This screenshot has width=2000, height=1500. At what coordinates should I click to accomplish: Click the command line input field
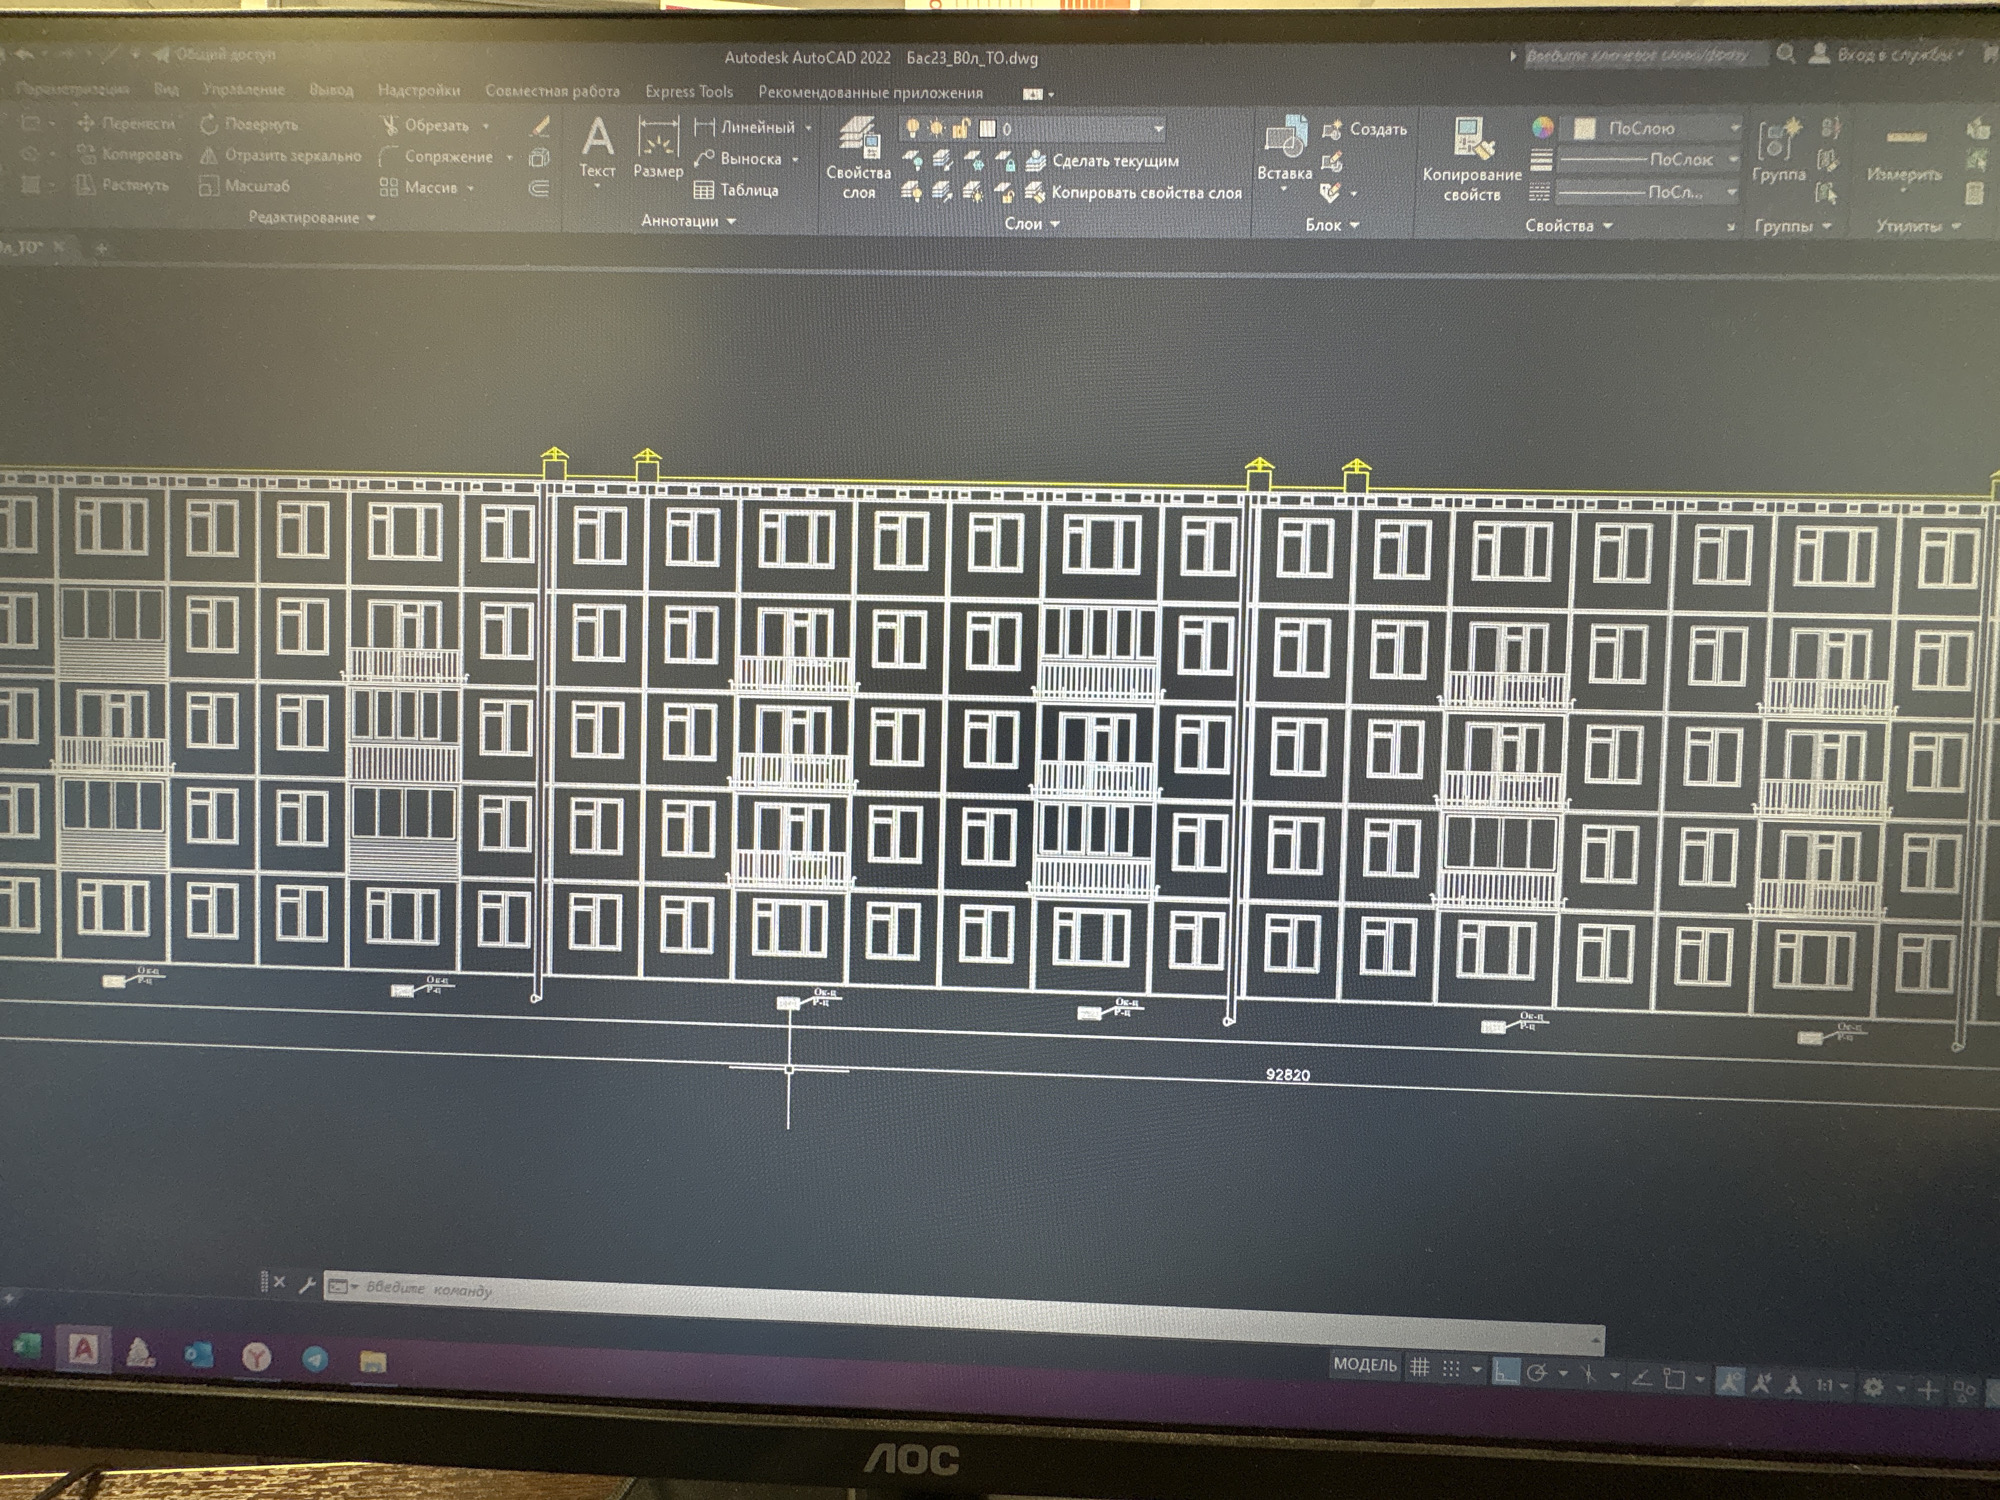[x=960, y=1297]
